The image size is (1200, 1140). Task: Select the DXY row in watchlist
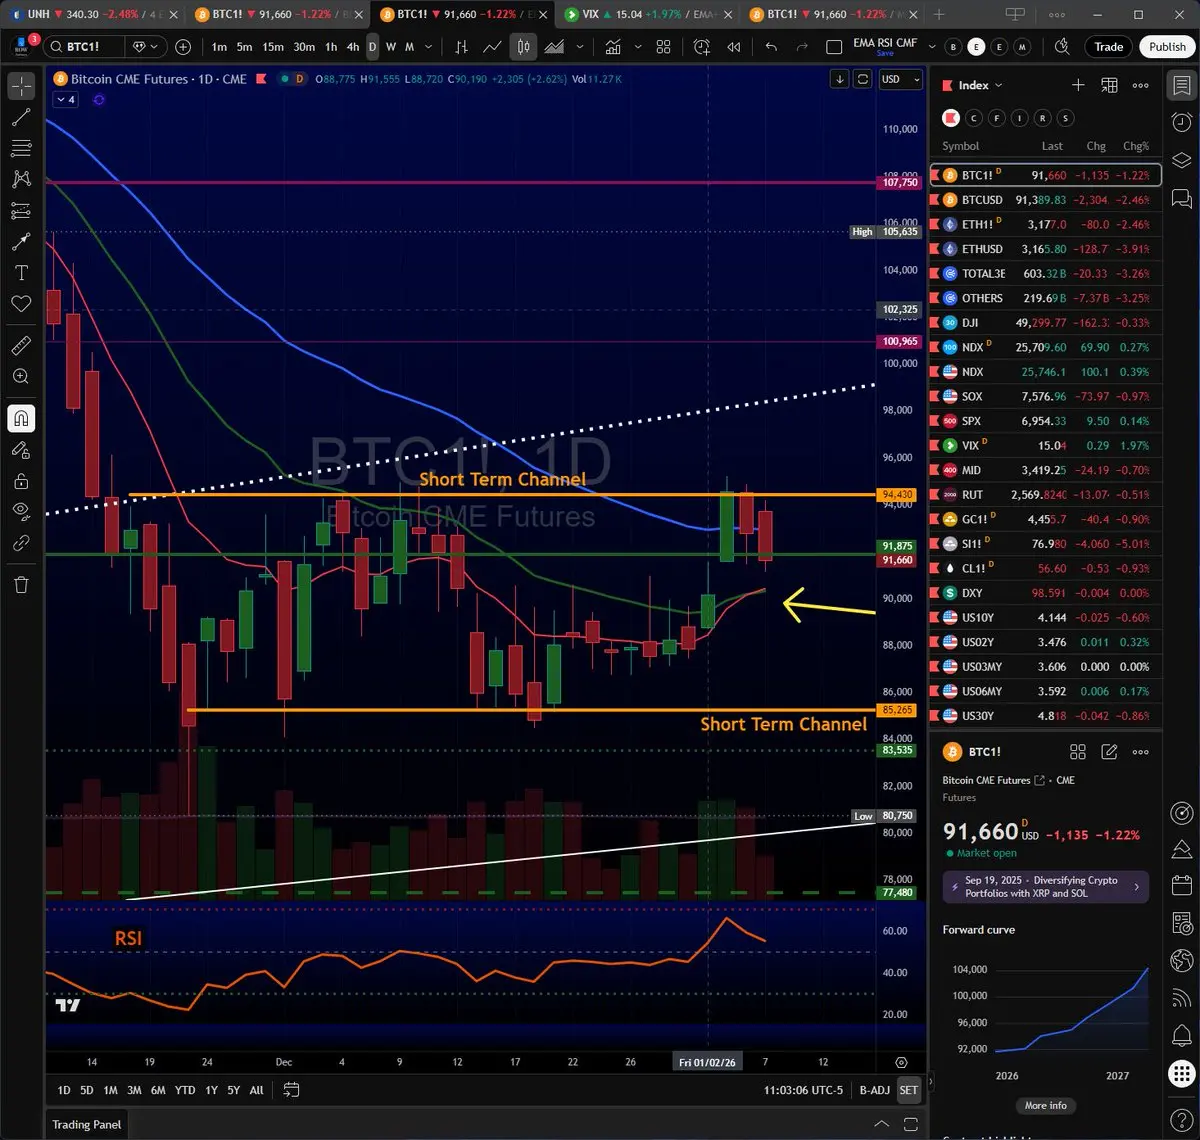coord(1046,593)
